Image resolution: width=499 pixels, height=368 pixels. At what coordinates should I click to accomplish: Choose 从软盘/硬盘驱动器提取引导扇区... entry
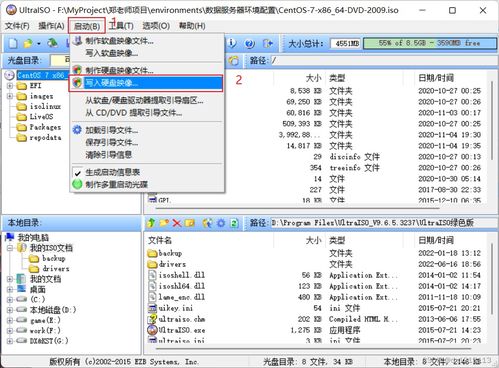144,100
